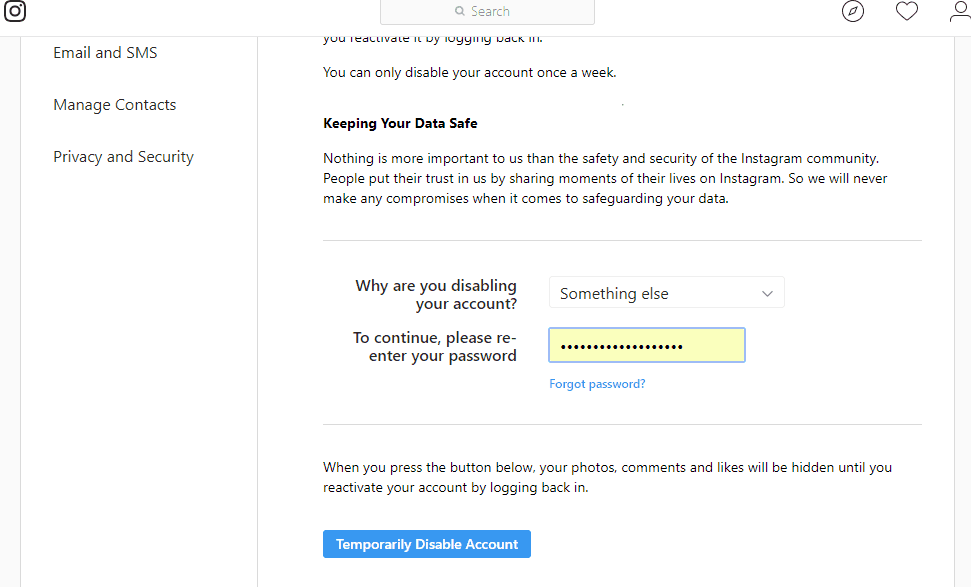Go to Manage Contacts section
This screenshot has width=971, height=587.
coord(114,105)
